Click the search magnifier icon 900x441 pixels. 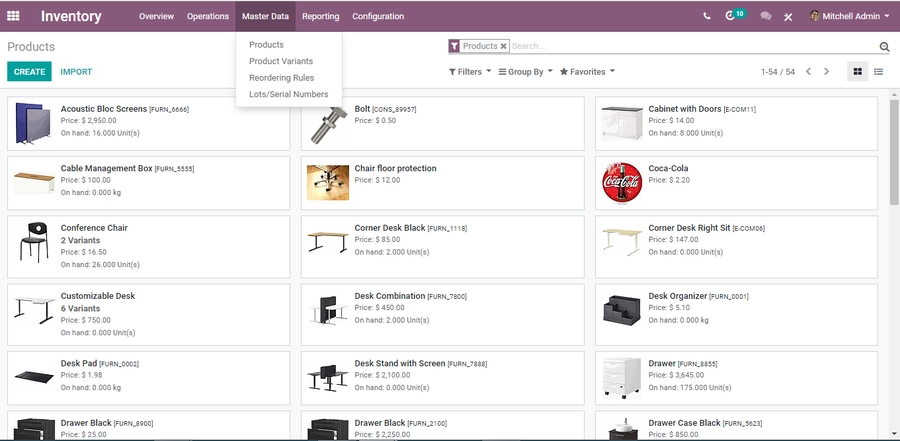(x=884, y=46)
